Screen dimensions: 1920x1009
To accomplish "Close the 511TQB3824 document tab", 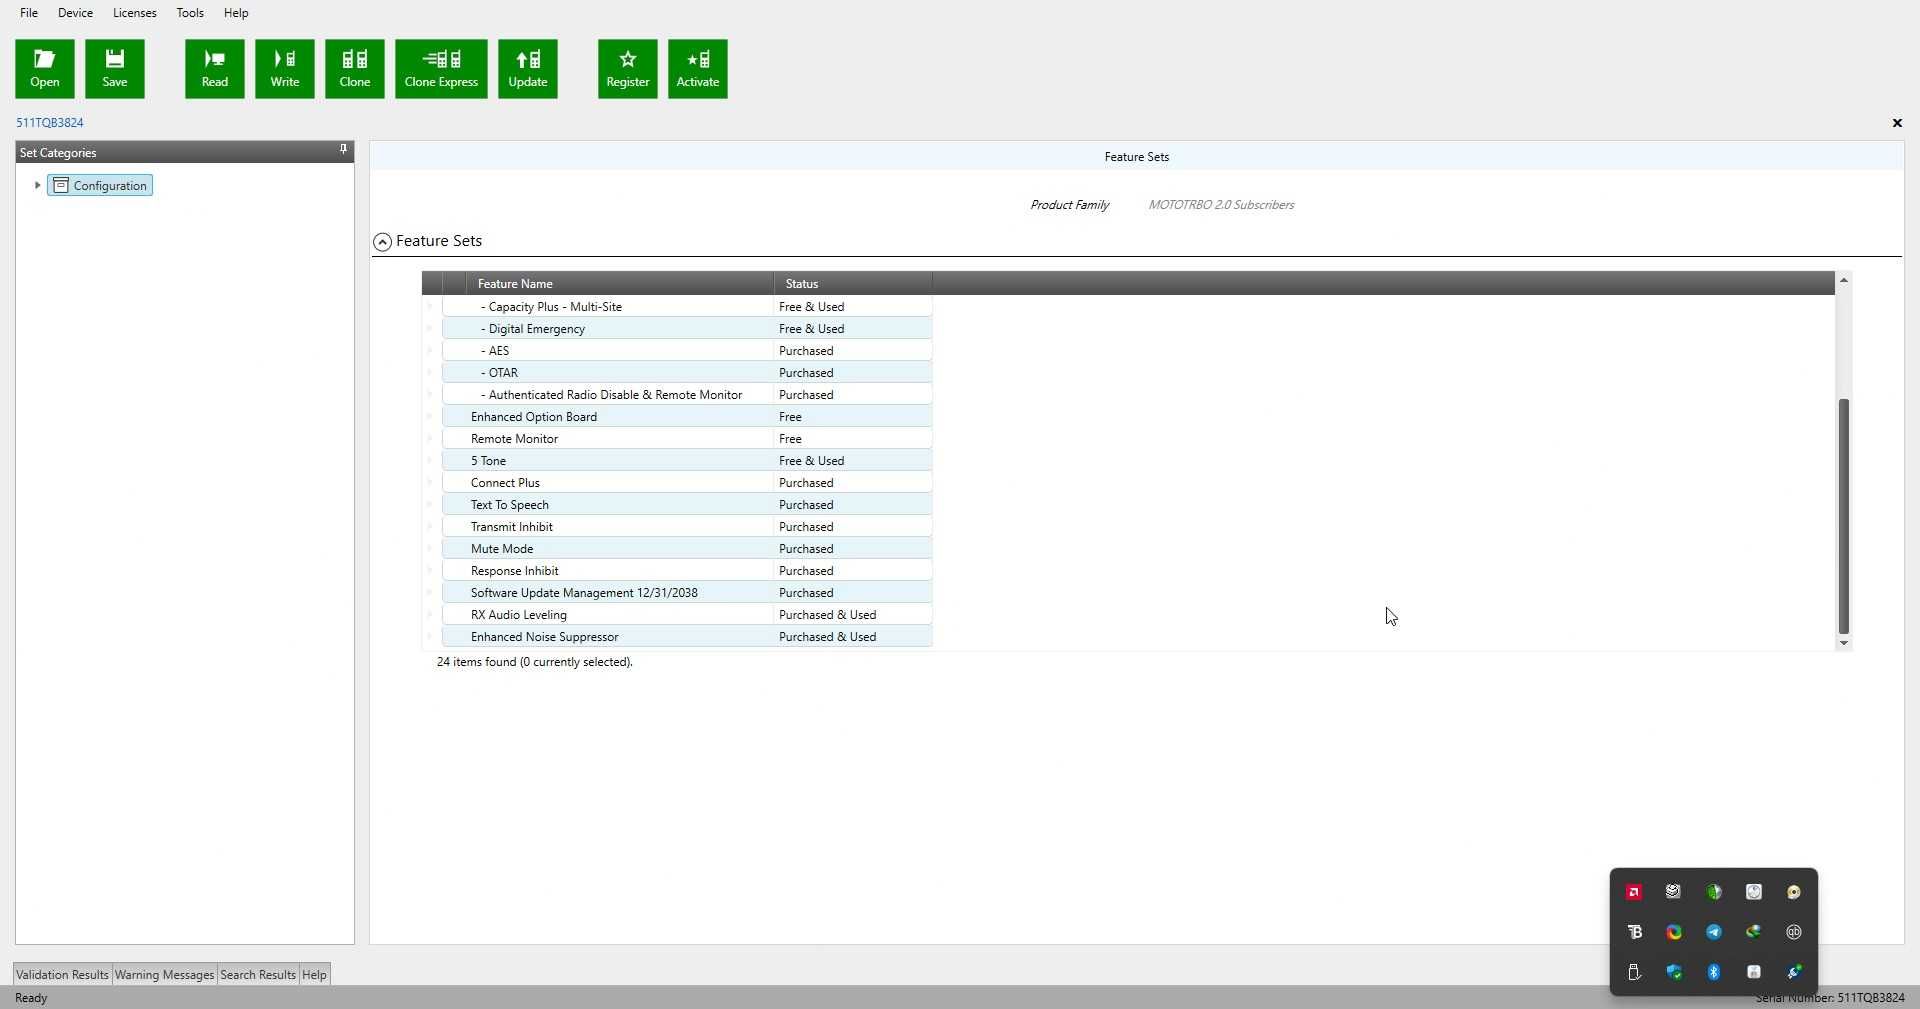I will (1897, 123).
